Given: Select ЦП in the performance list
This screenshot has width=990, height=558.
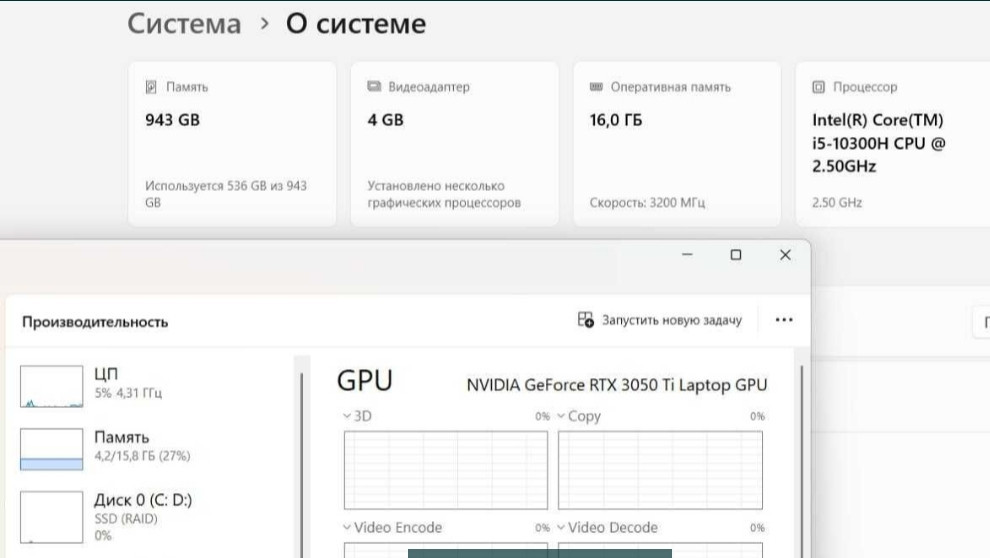Looking at the screenshot, I should tap(152, 385).
